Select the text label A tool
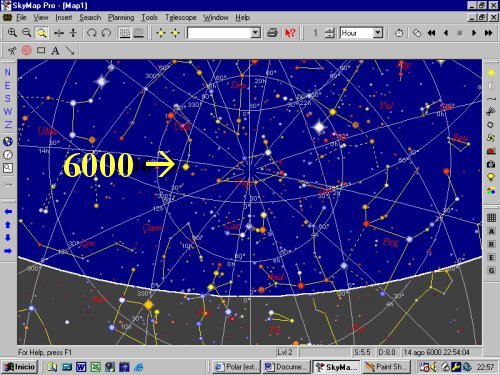Screen dimensions: 500x375 pos(55,50)
